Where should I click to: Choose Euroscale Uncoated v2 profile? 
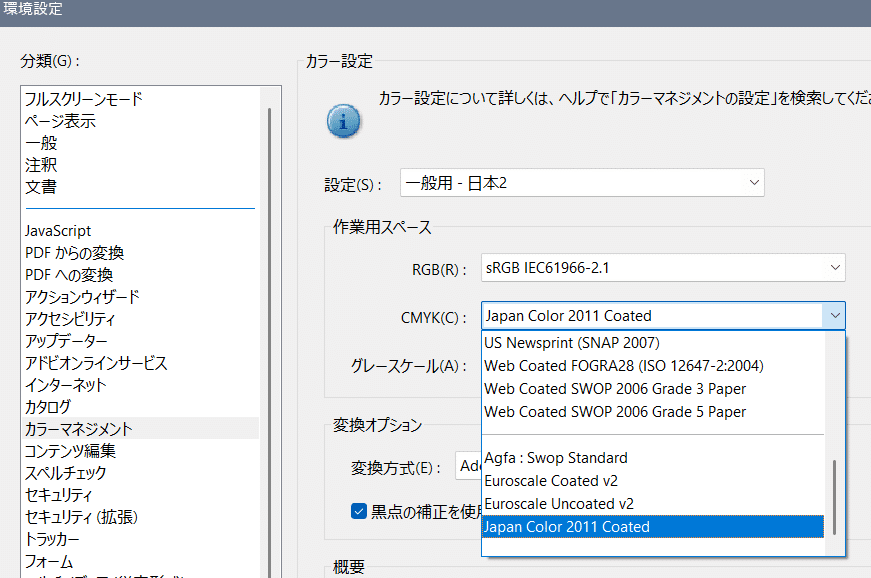coord(653,504)
